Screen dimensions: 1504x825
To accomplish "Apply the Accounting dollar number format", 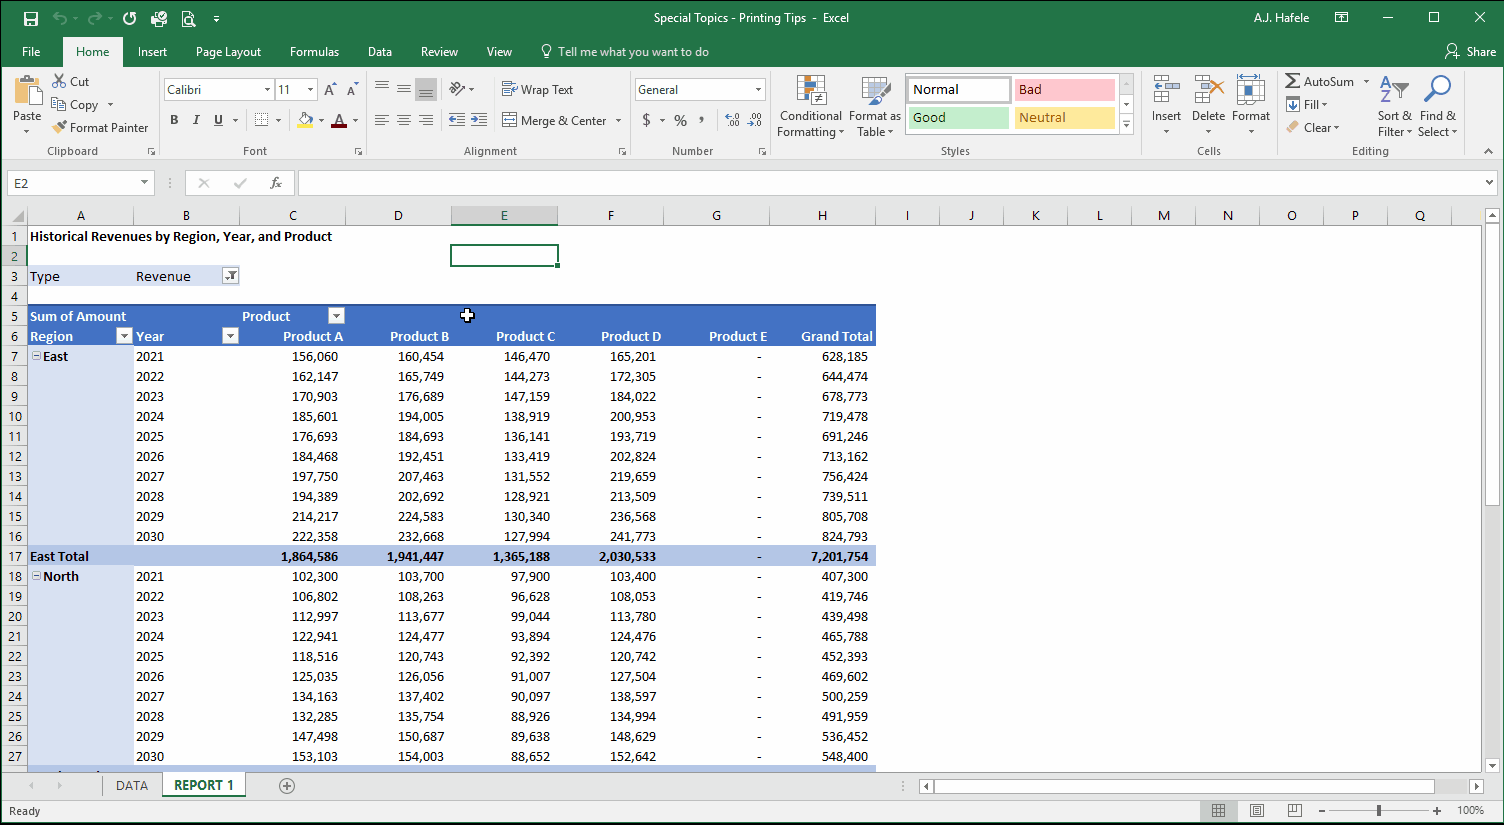I will pos(647,120).
